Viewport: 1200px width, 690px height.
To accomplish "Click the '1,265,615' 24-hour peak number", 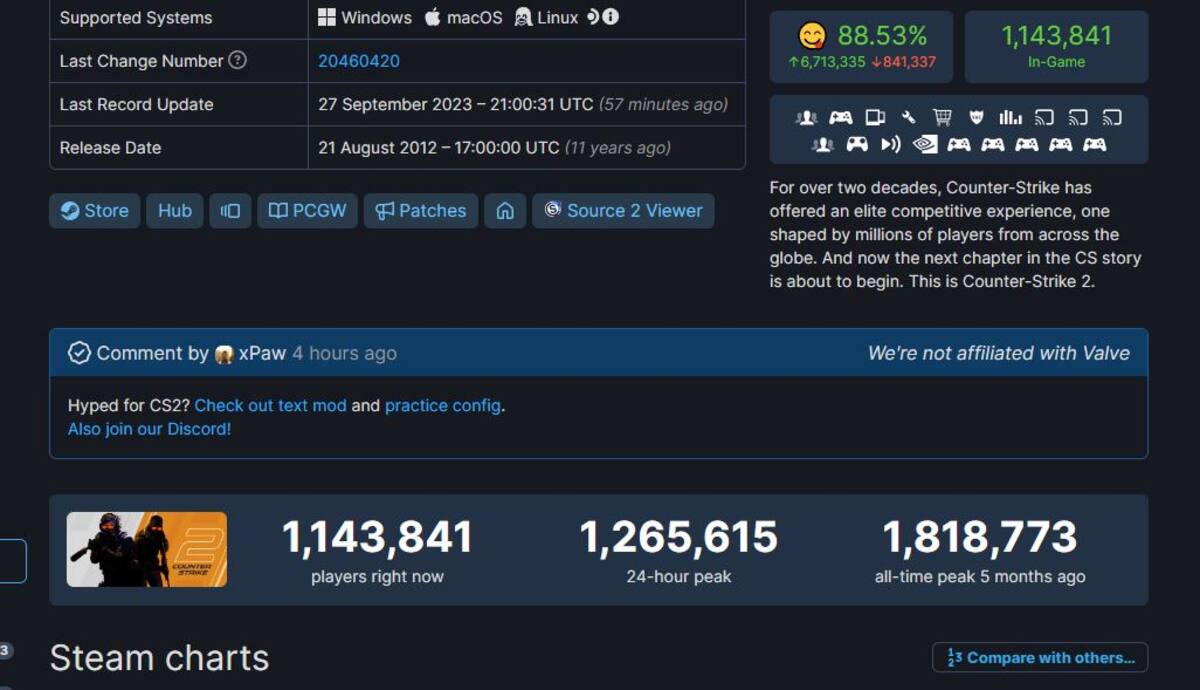I will (x=679, y=537).
